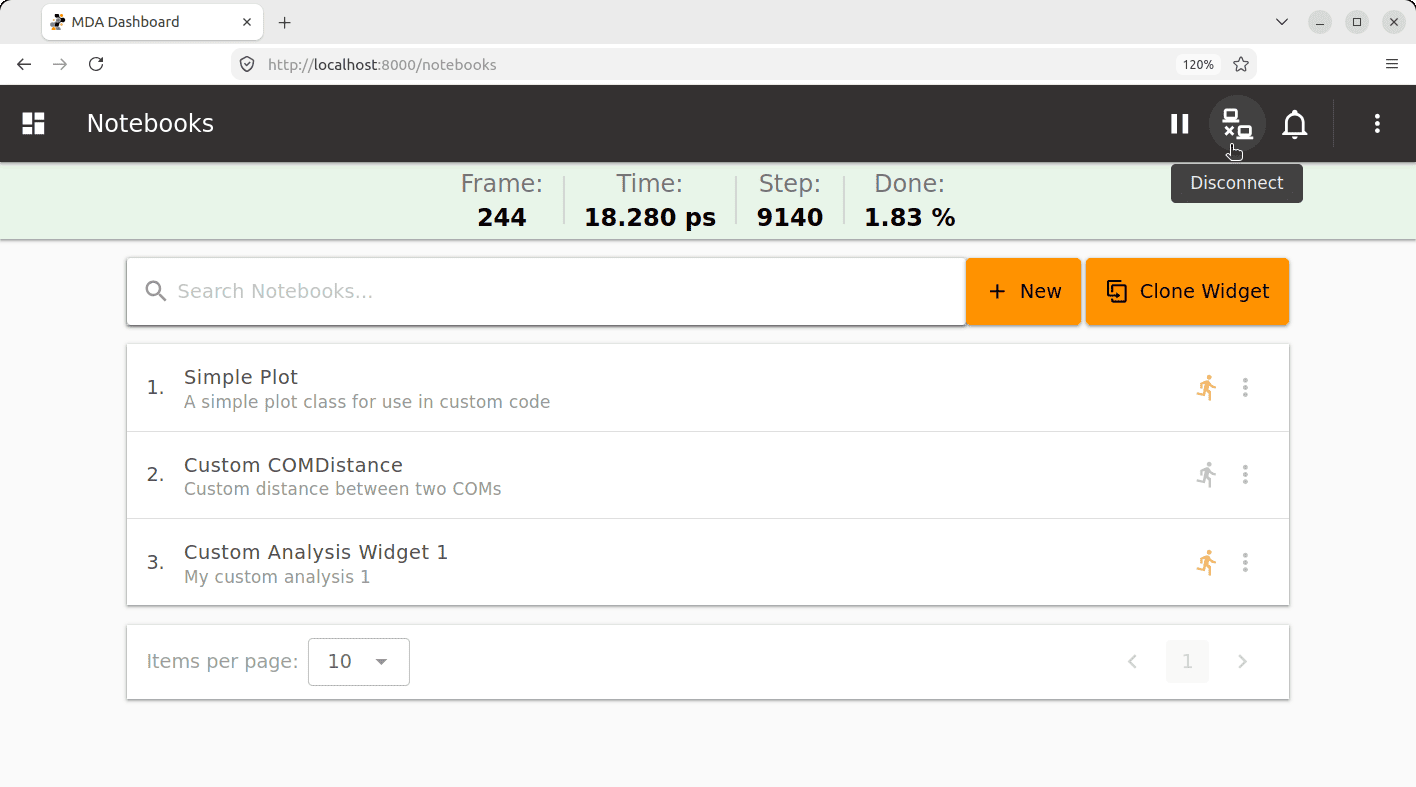Screen dimensions: 1416x787
Task: Toggle running icon for Custom Analysis Widget 1
Action: click(1207, 562)
